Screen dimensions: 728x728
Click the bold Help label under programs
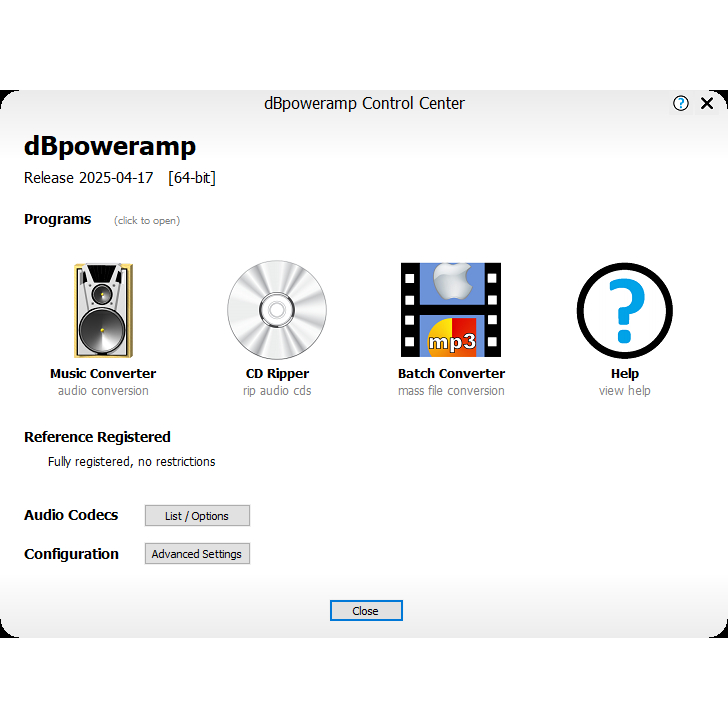(625, 373)
